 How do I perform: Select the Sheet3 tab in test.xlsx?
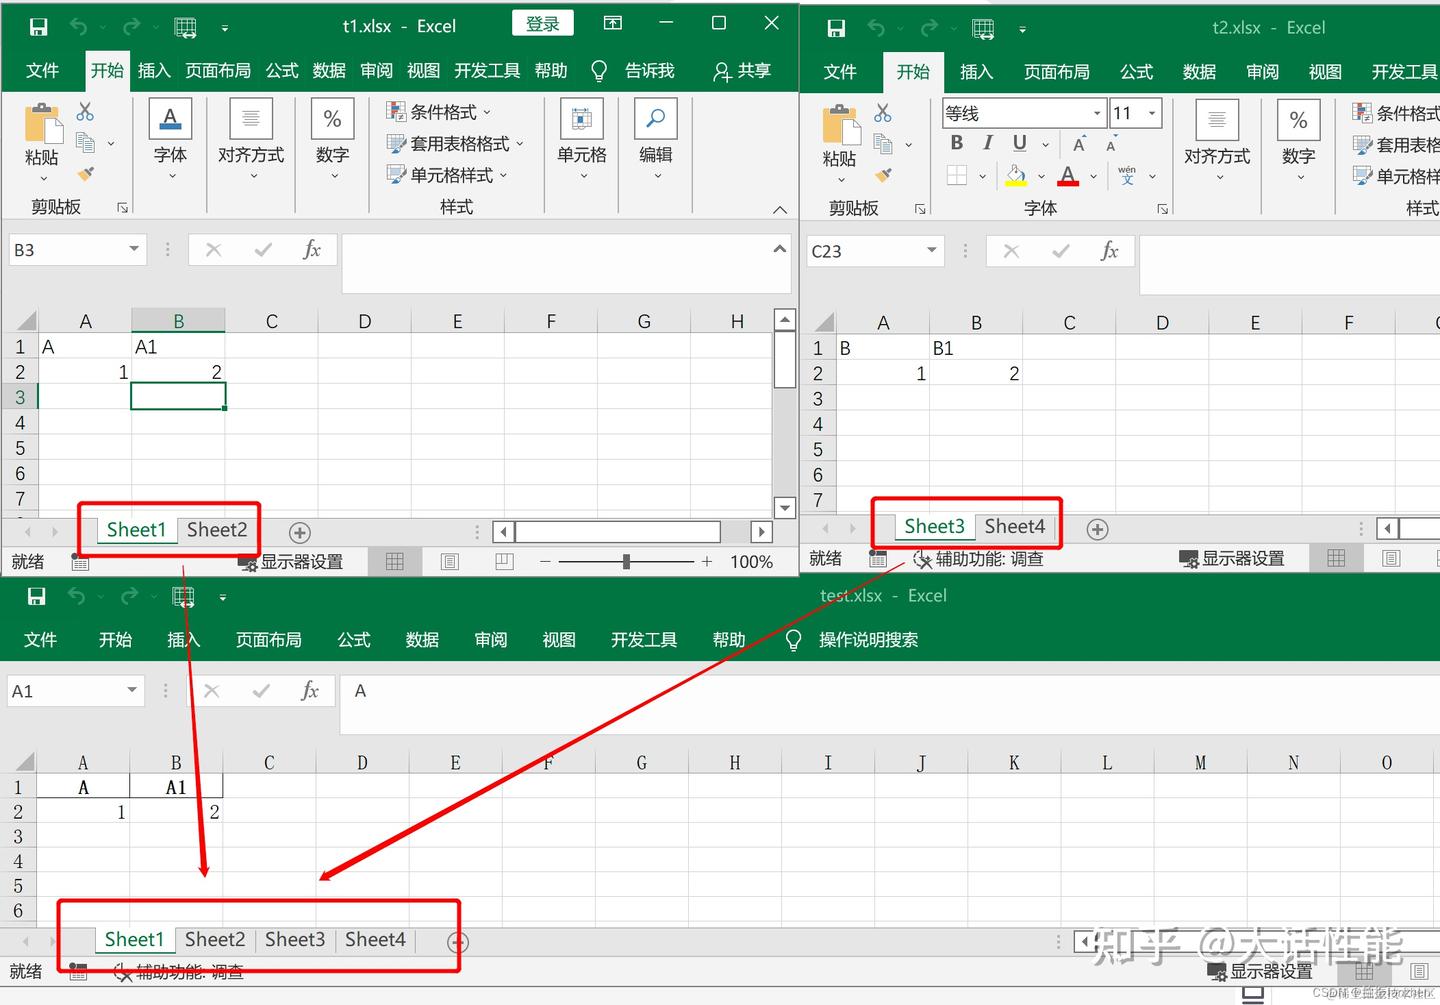(294, 939)
